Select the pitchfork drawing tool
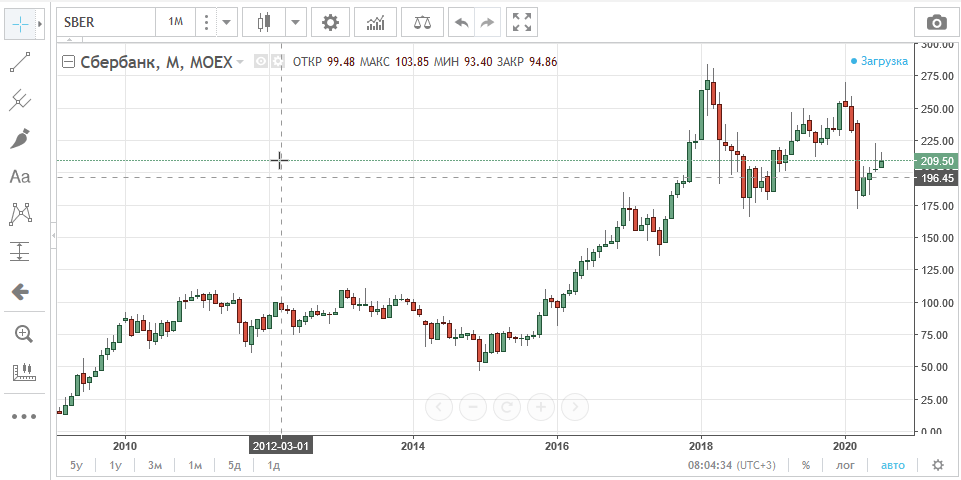 pyautogui.click(x=20, y=100)
